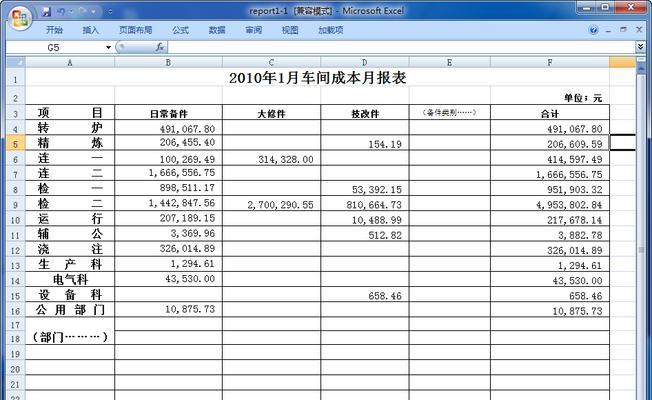Viewport: 652px width, 400px height.
Task: Switch to the 公式 tab
Action: coord(180,30)
